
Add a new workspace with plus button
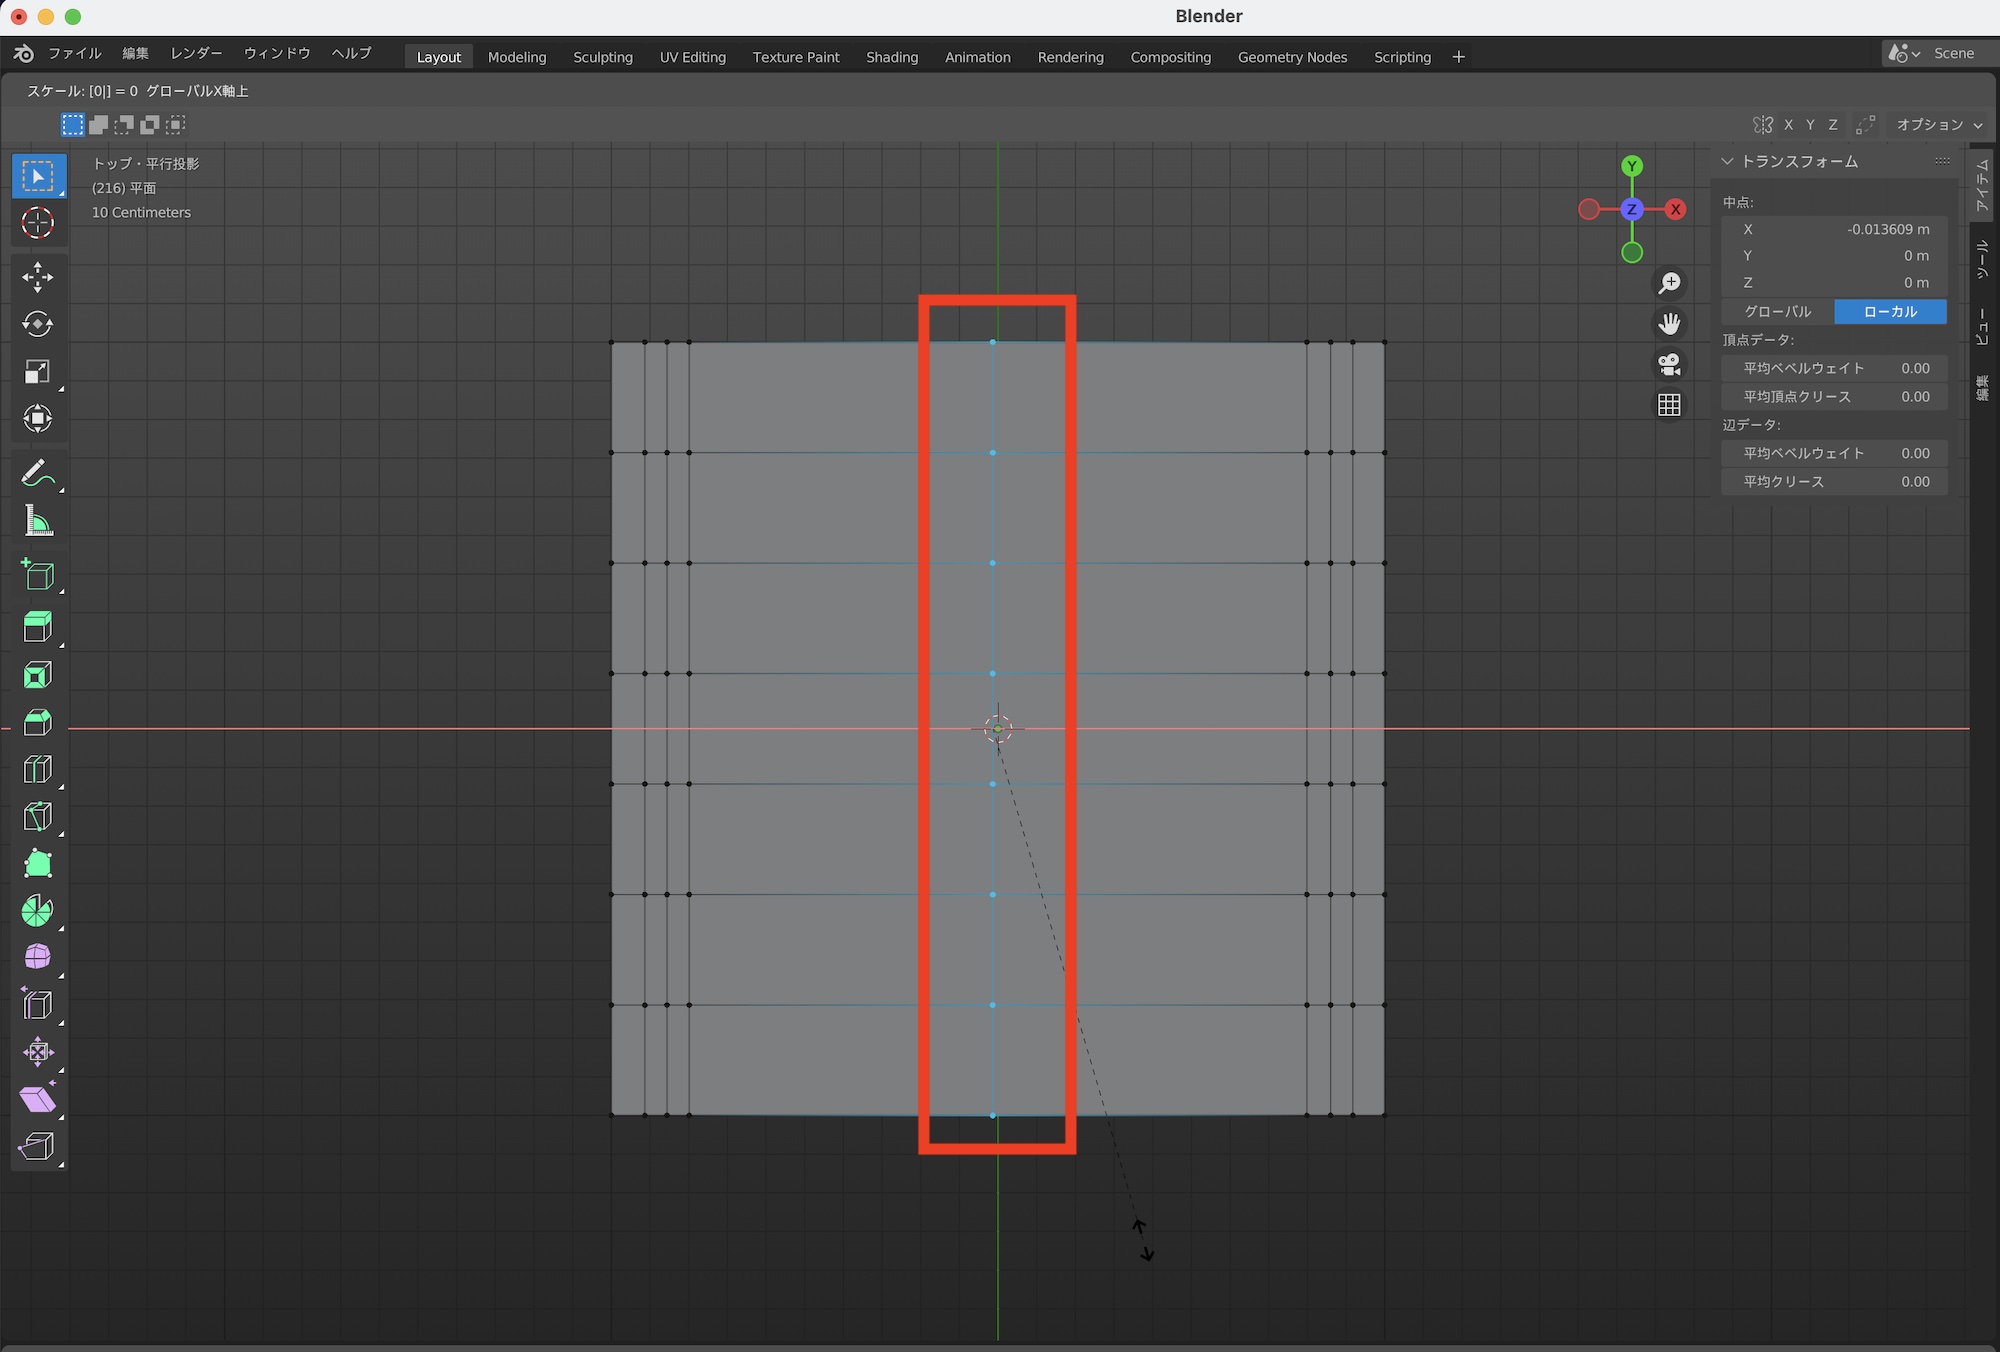pyautogui.click(x=1458, y=57)
